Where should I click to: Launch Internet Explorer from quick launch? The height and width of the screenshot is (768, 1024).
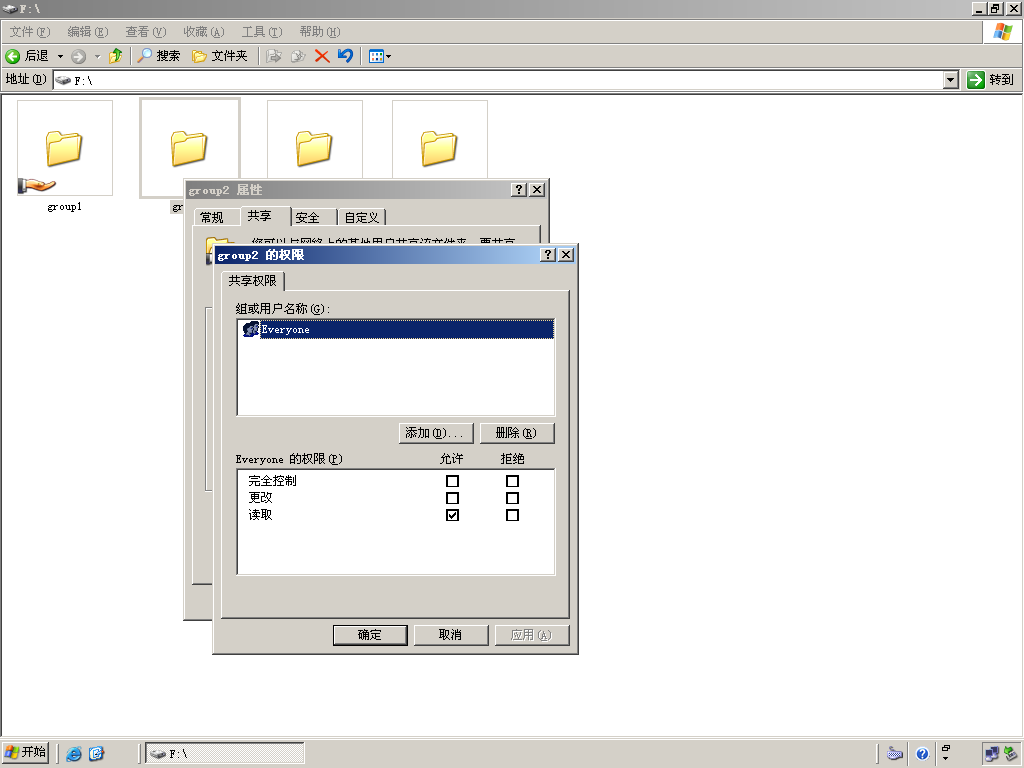(74, 754)
